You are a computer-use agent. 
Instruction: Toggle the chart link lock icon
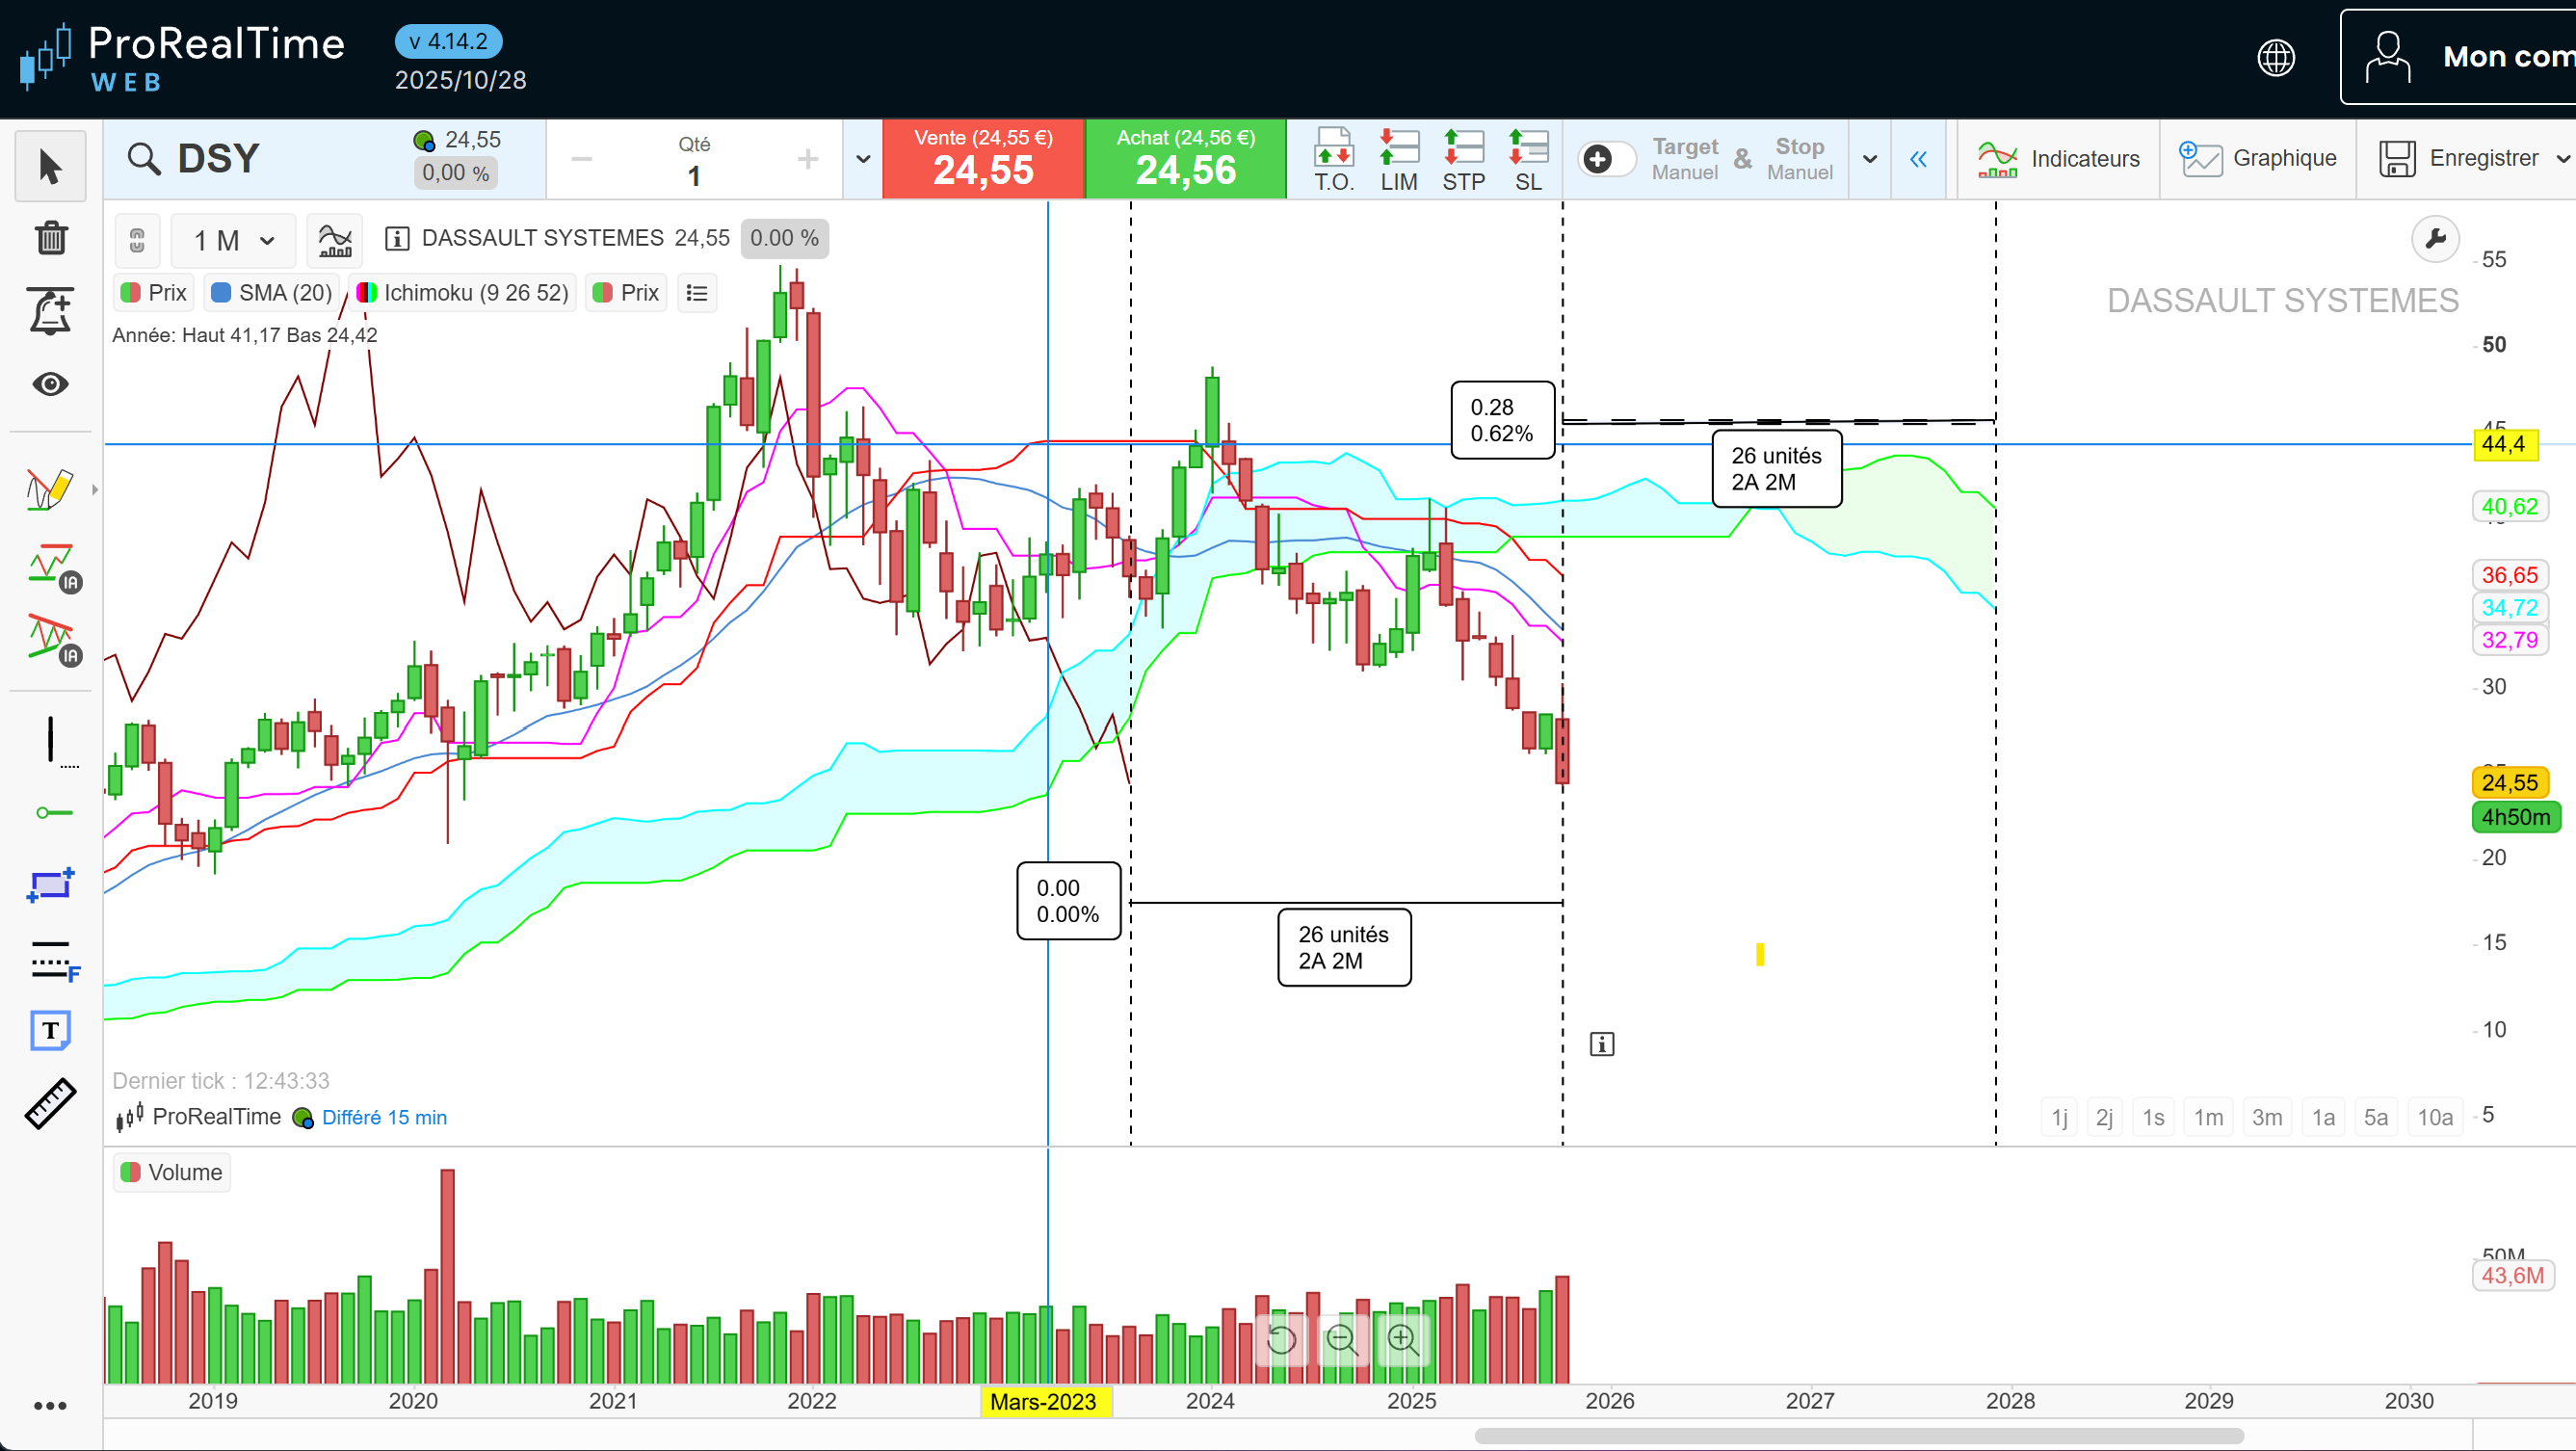(x=137, y=240)
